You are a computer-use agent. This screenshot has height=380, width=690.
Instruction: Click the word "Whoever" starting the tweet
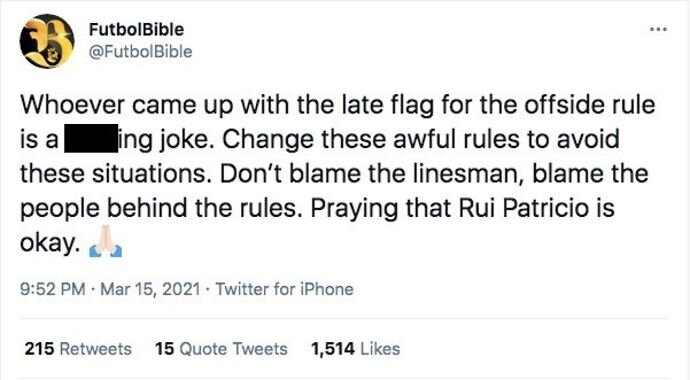pyautogui.click(x=73, y=105)
